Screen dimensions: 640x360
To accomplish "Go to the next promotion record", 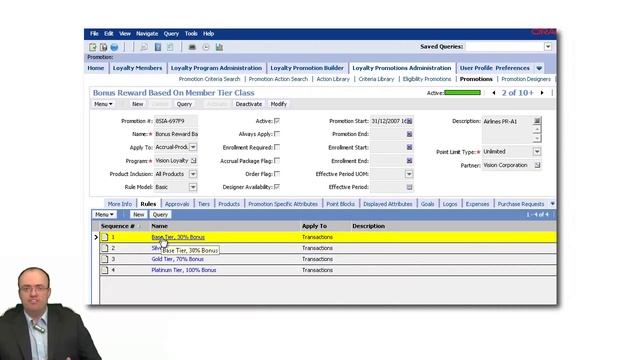I will (x=542, y=93).
